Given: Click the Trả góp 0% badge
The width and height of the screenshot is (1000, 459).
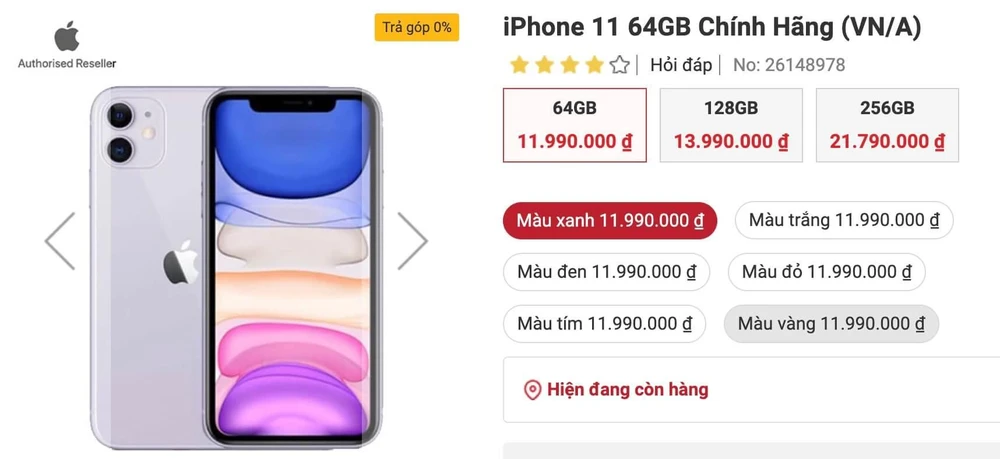Looking at the screenshot, I should pos(416,27).
